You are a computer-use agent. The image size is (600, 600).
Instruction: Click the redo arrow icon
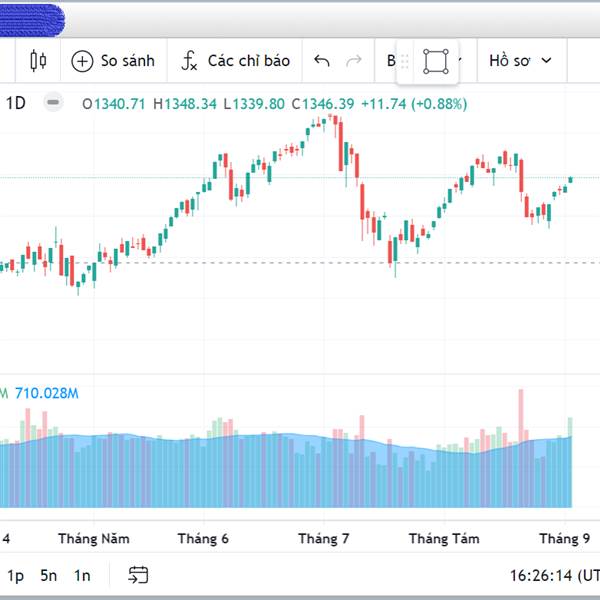coord(354,60)
